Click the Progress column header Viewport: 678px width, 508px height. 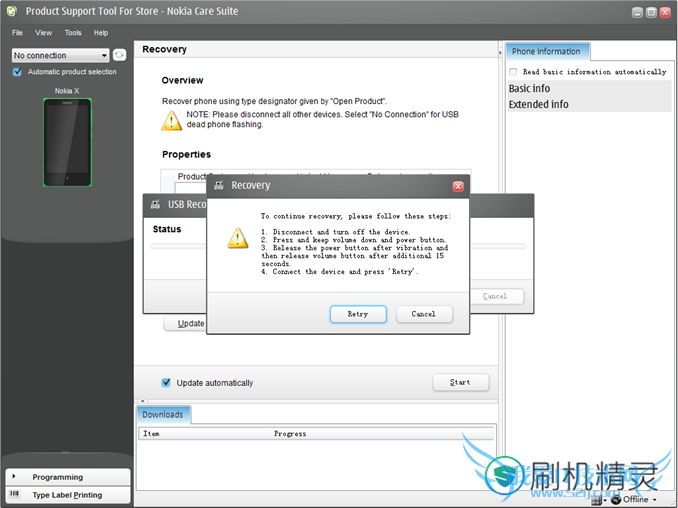click(375, 433)
